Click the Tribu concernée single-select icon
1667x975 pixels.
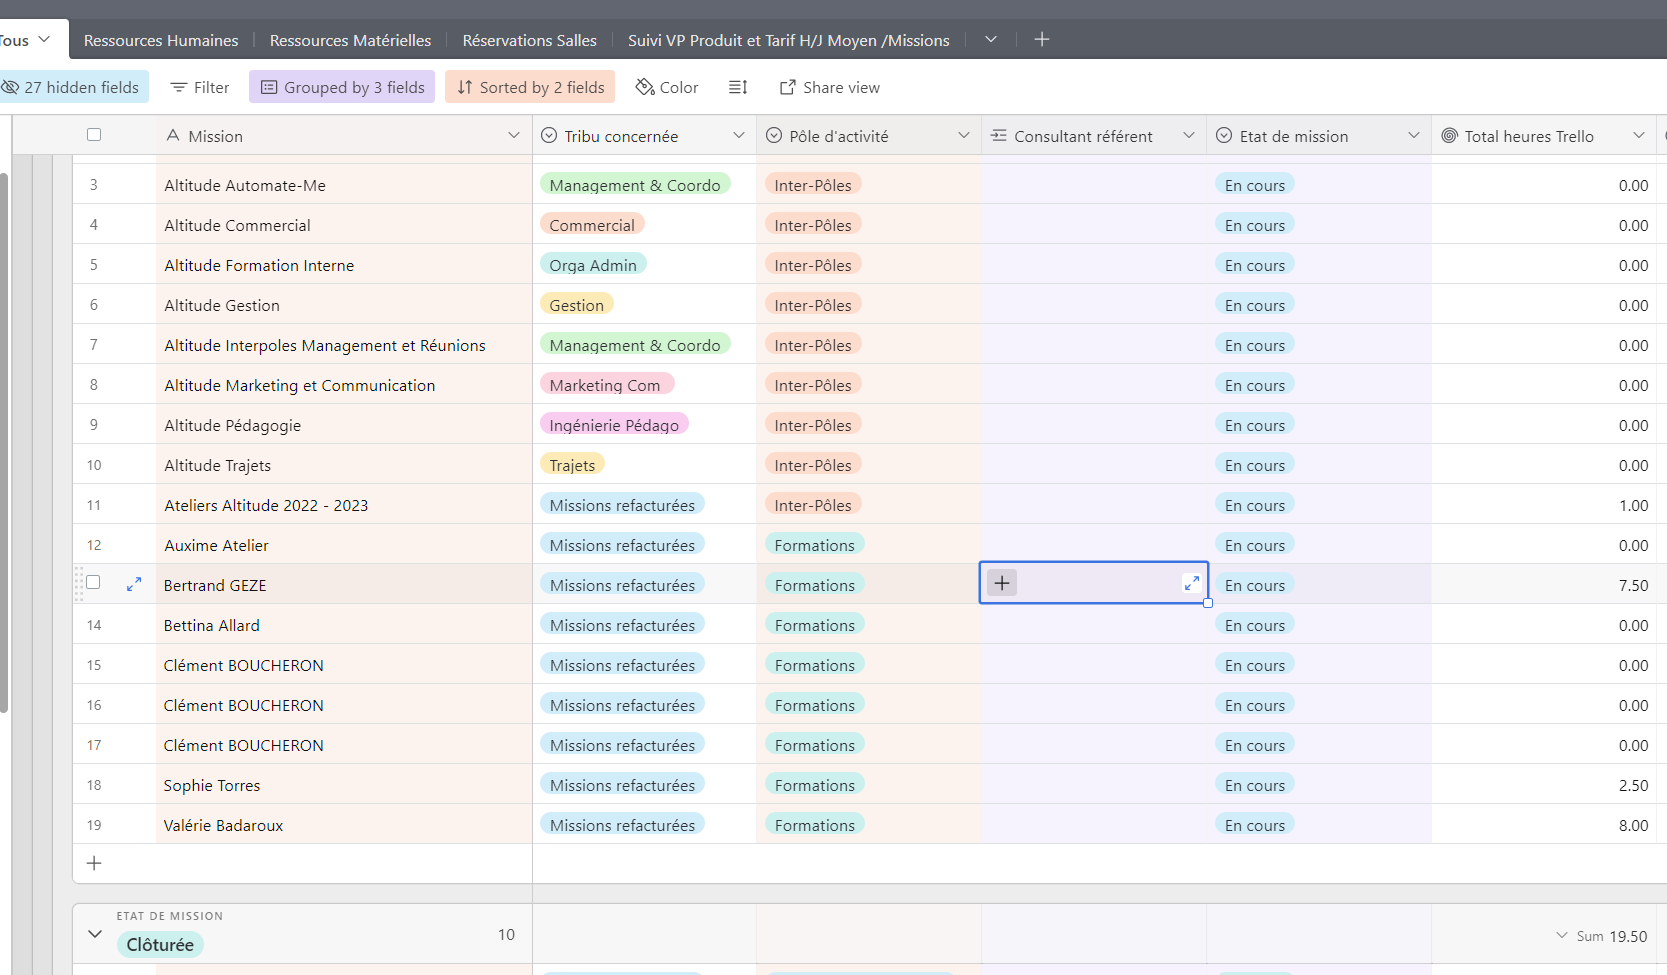(x=549, y=135)
